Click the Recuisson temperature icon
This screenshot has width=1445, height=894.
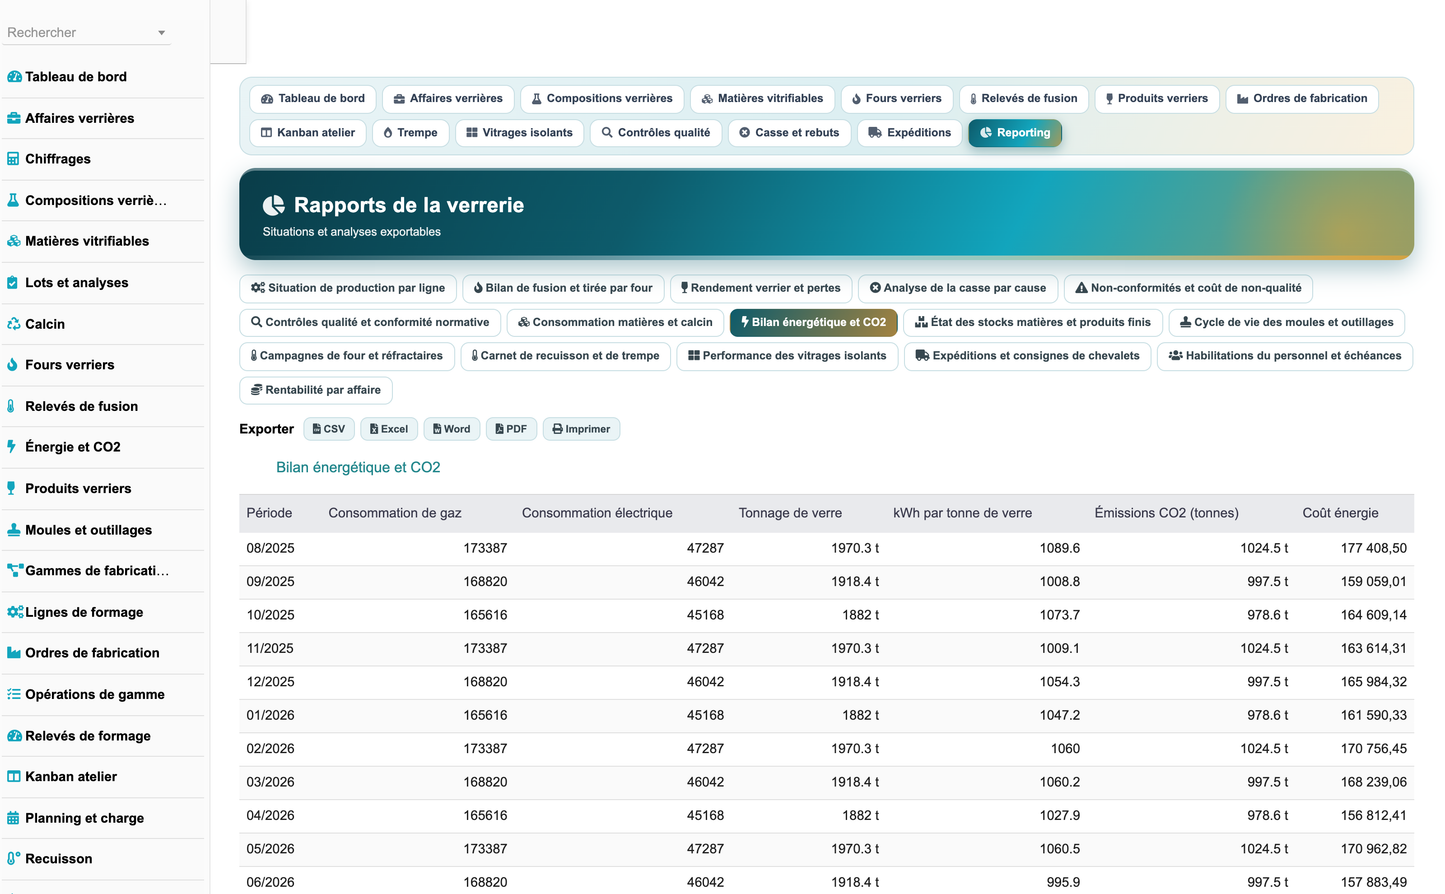click(14, 859)
